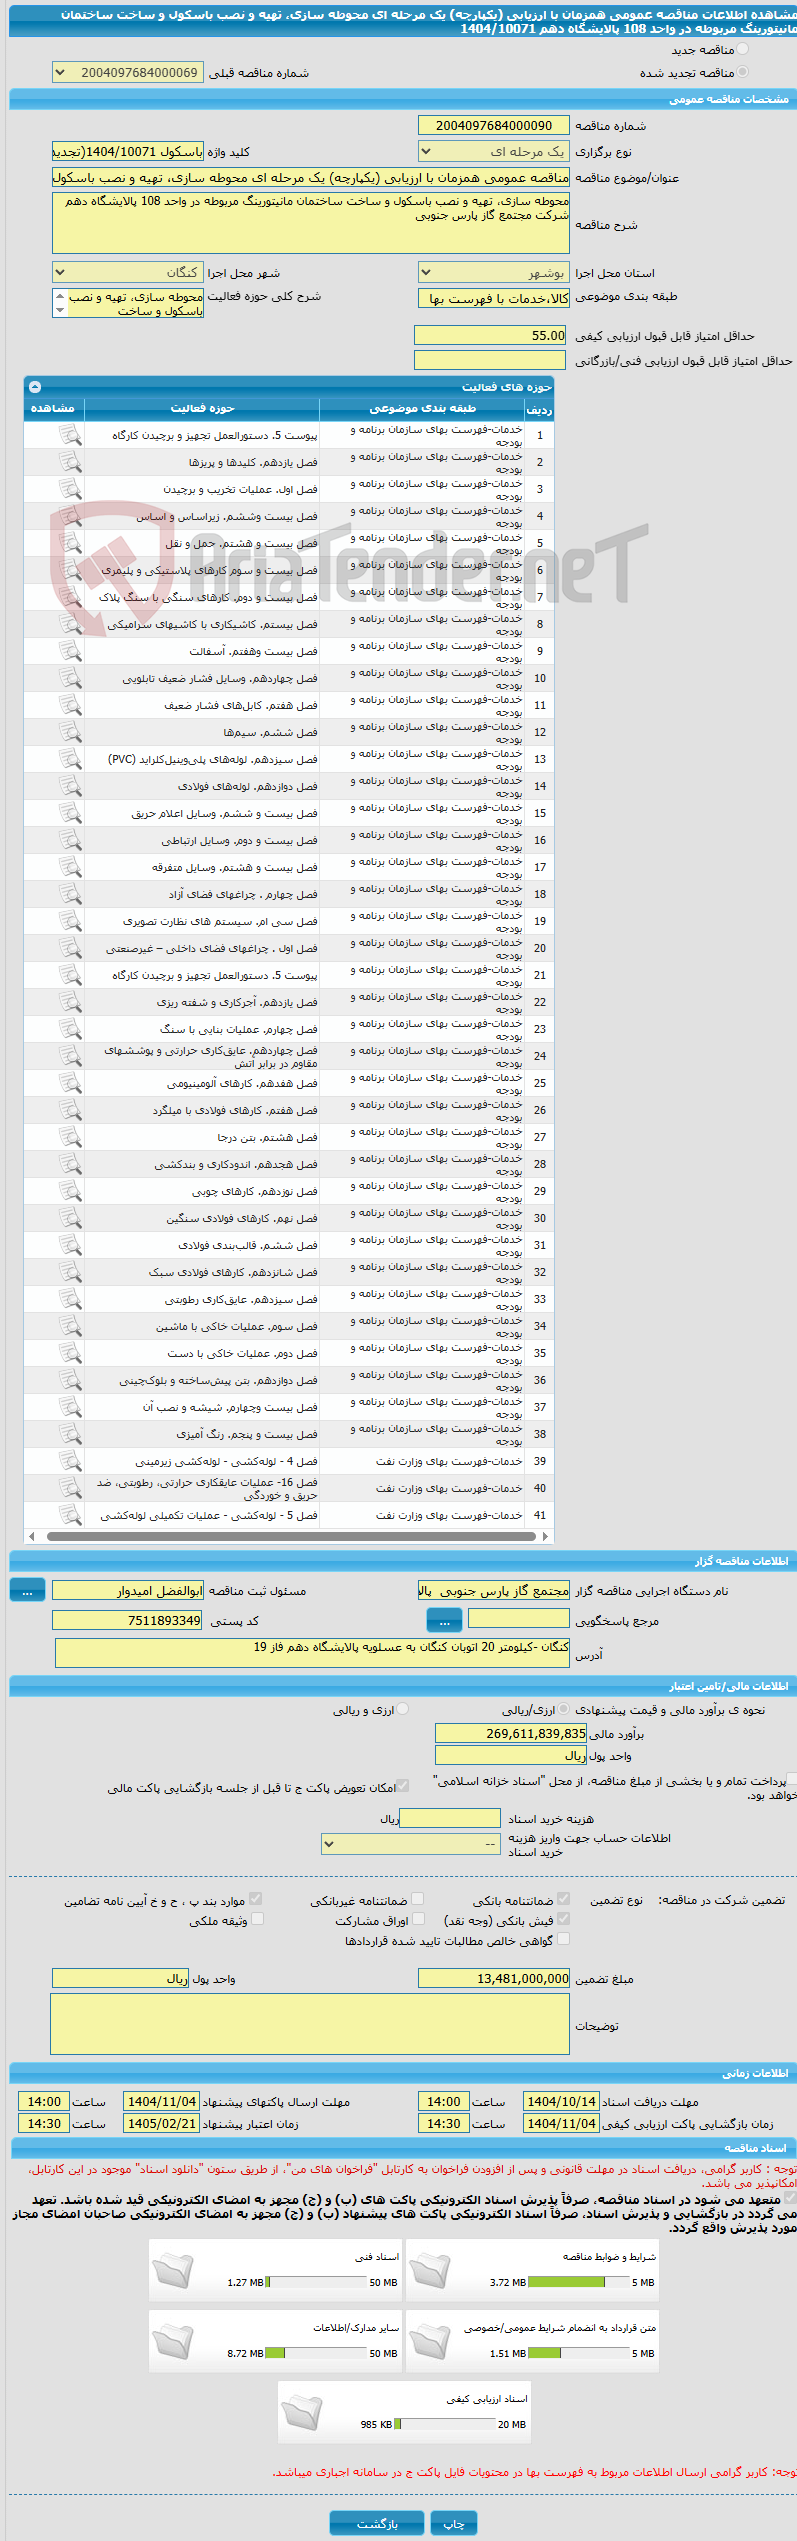797x2541 pixels.
Task: Toggle گواهی خالص مطالبات checkbox
Action: coord(563,1938)
